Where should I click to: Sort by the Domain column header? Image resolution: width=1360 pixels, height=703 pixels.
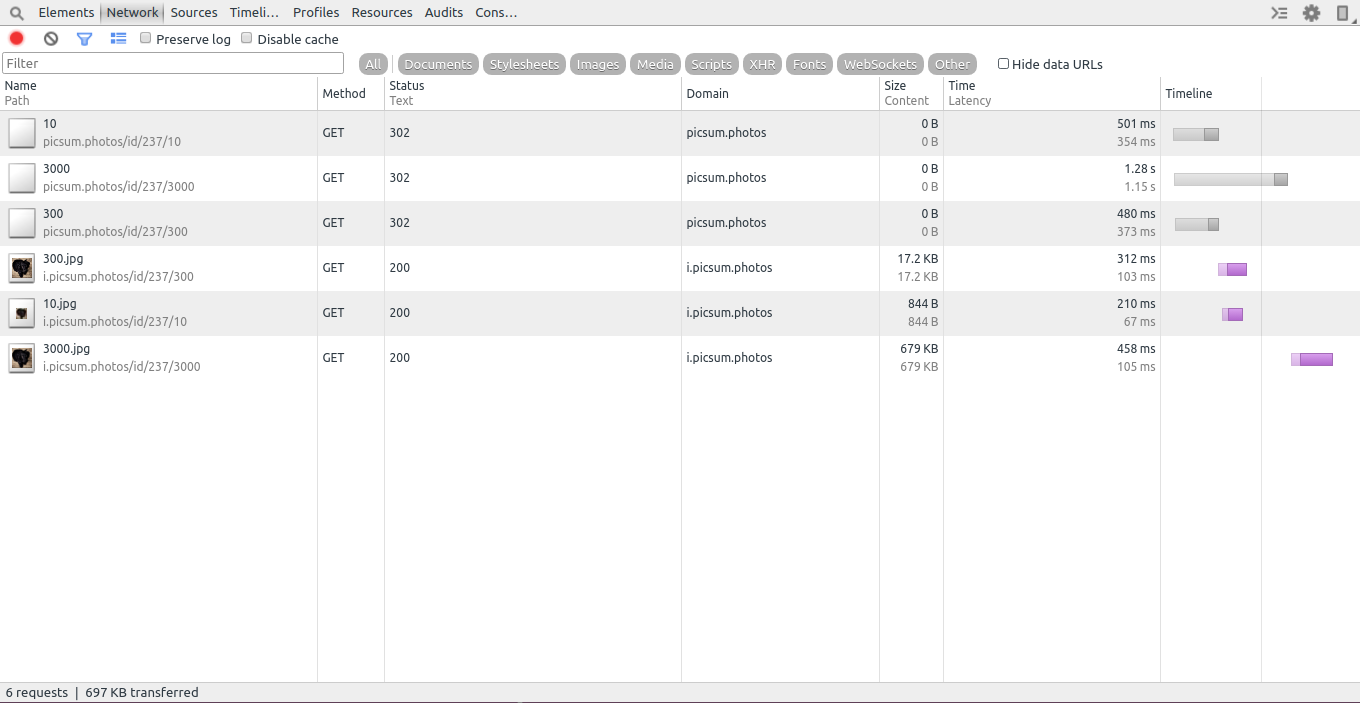click(781, 93)
